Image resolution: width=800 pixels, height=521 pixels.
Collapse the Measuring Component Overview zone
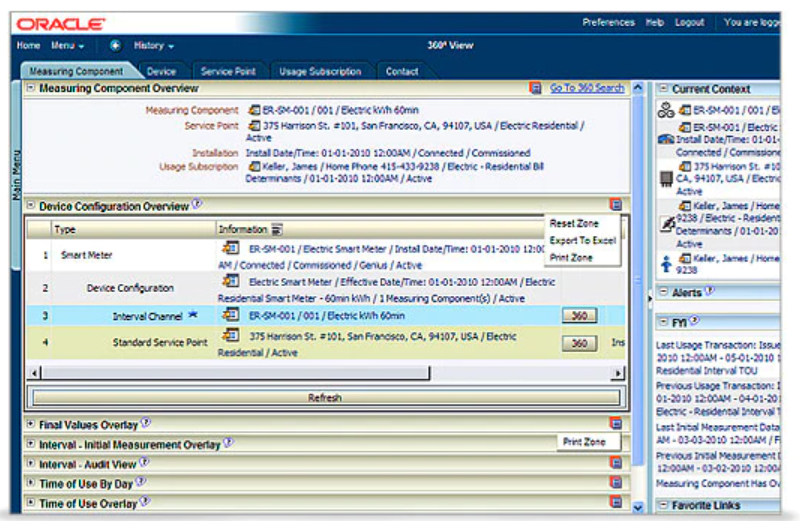31,88
